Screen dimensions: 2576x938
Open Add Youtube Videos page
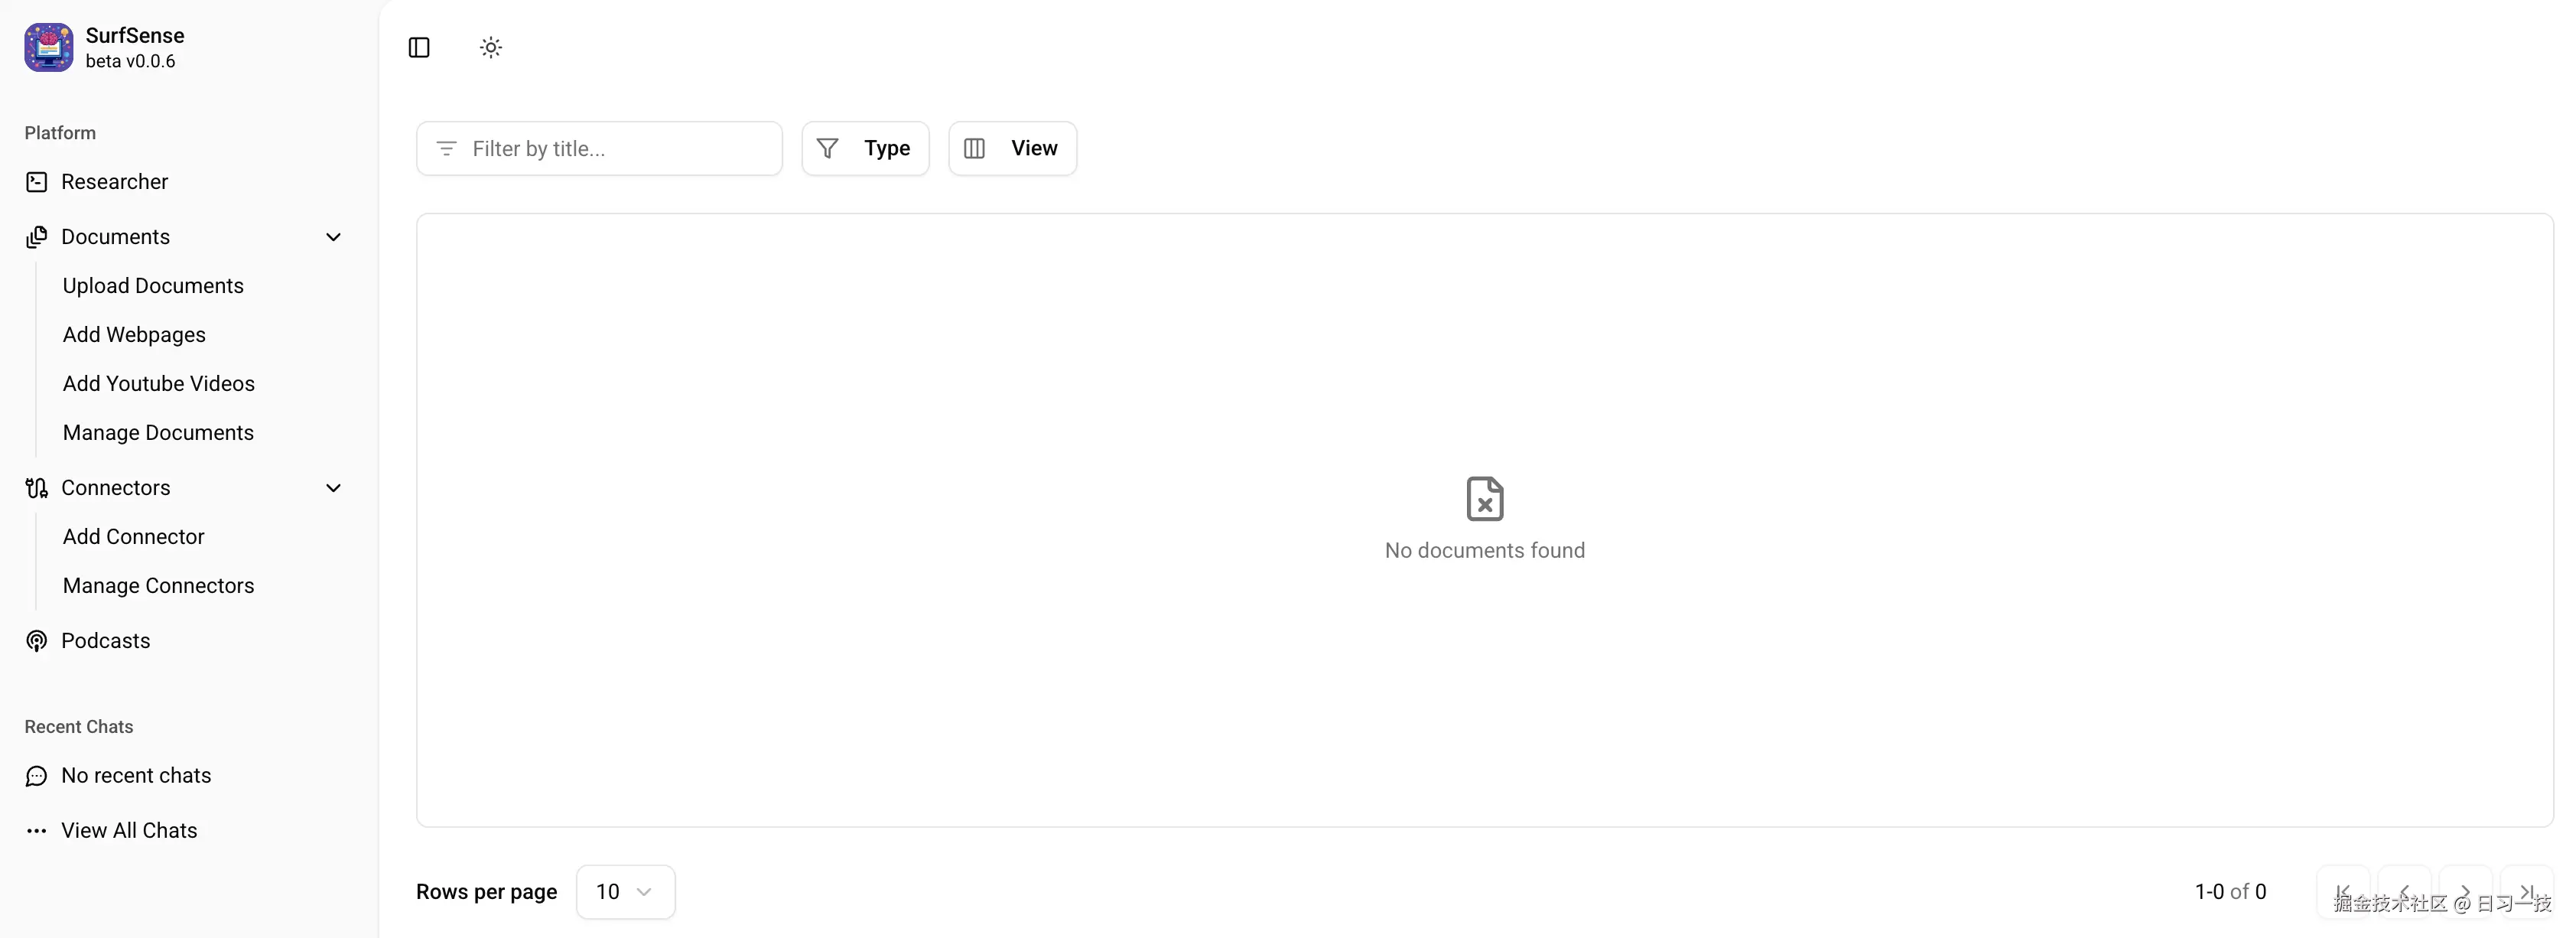click(x=158, y=383)
